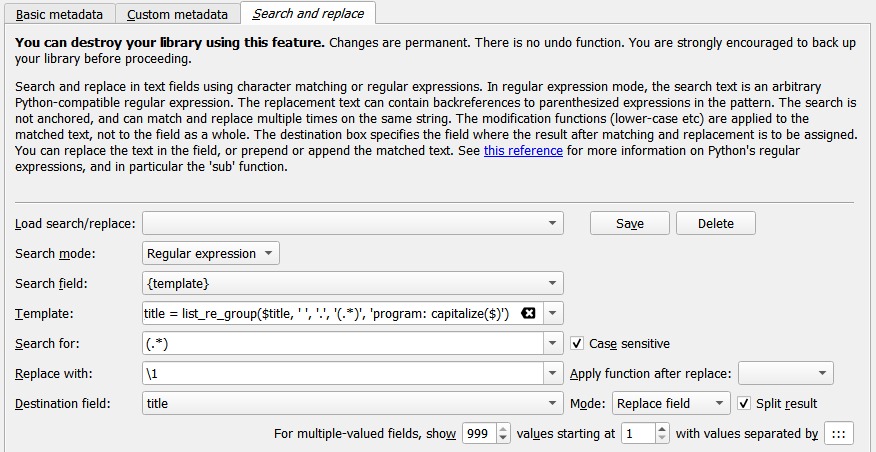Screen dimensions: 876x452
Task: Expand the Template history dropdown arrow
Action: pos(553,313)
